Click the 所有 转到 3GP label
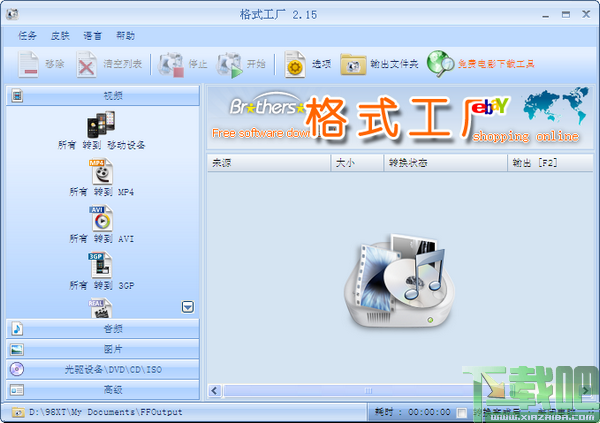The width and height of the screenshot is (600, 423). (101, 286)
